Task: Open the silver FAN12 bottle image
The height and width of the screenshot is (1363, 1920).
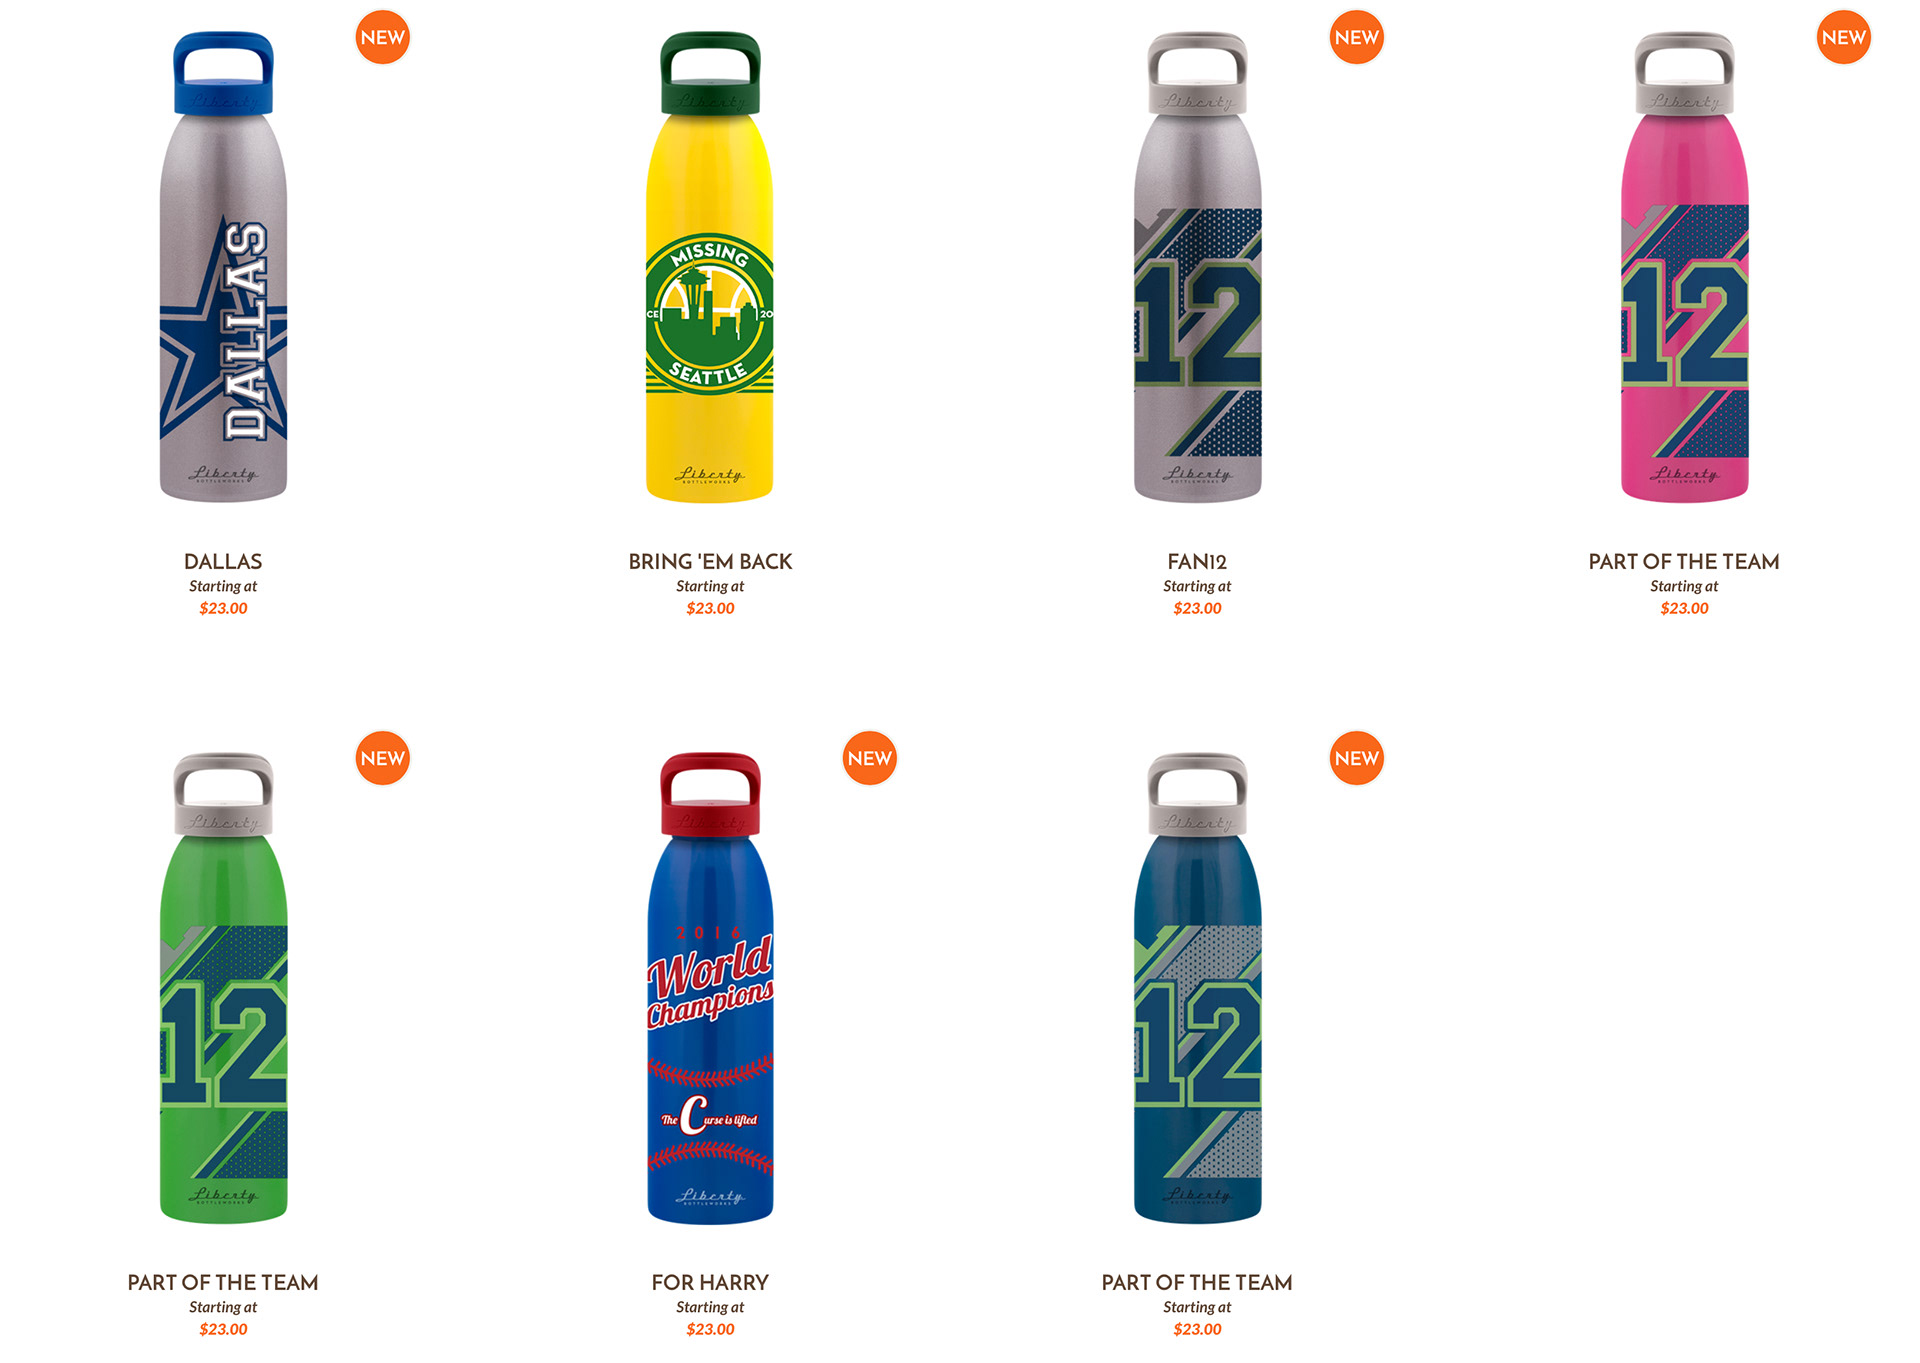Action: pos(1197,267)
